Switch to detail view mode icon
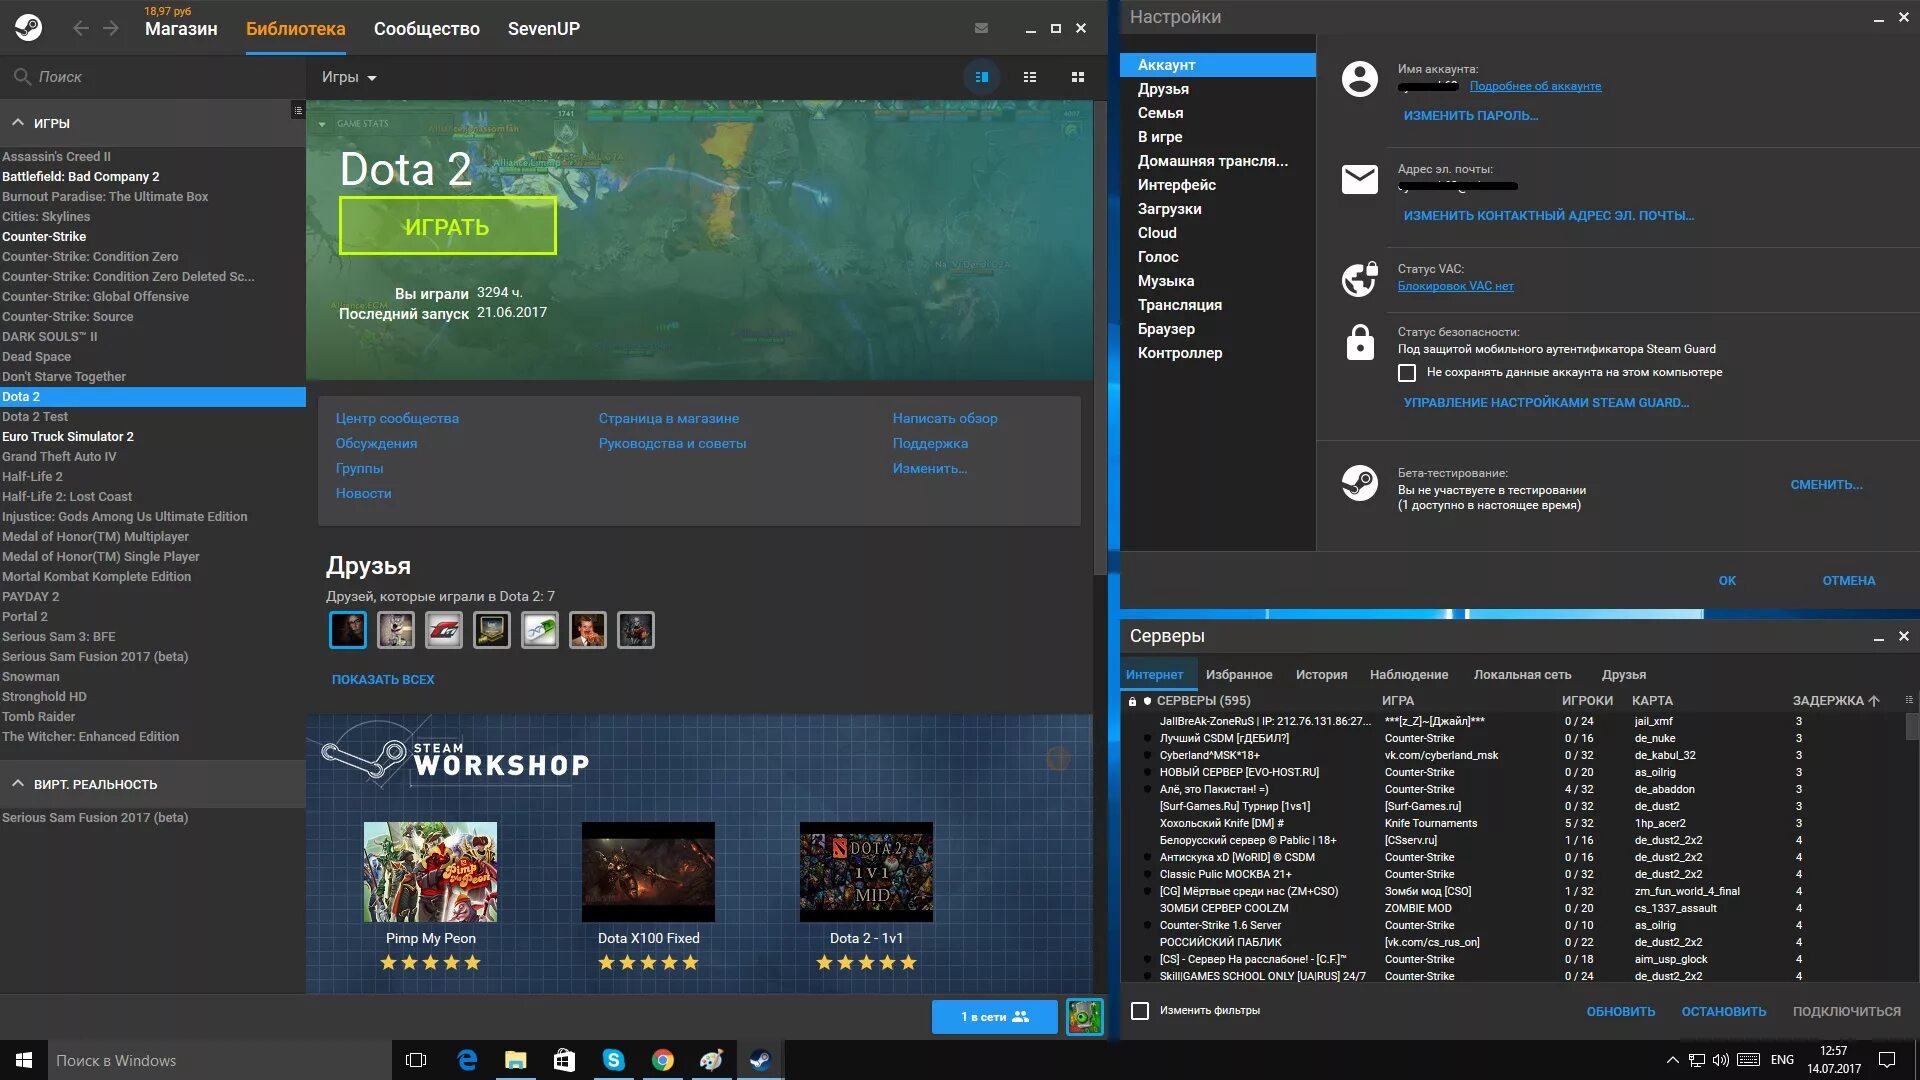This screenshot has height=1080, width=1920. 981,77
